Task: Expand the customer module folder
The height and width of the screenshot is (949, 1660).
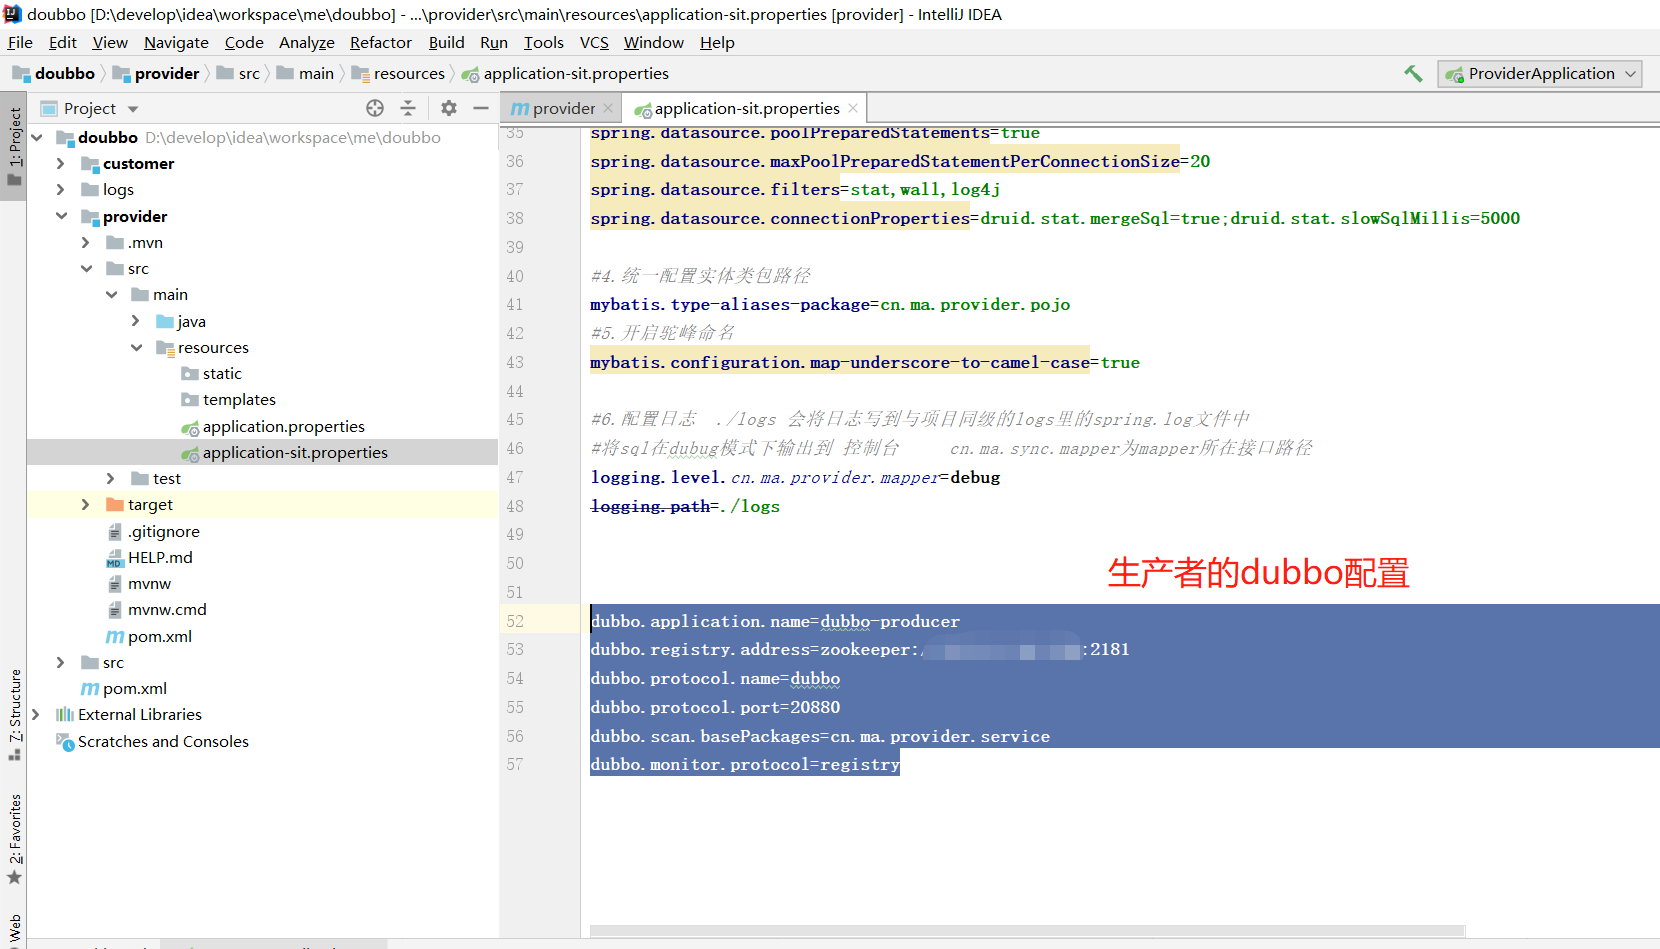Action: coord(60,163)
